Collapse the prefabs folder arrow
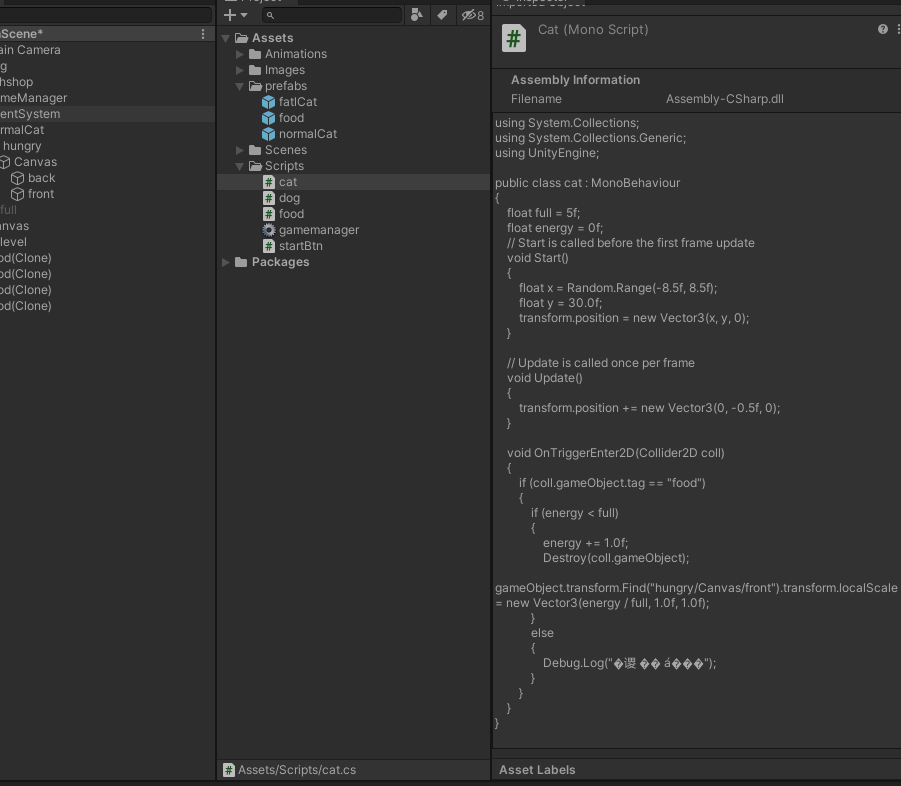The image size is (901, 786). 240,86
